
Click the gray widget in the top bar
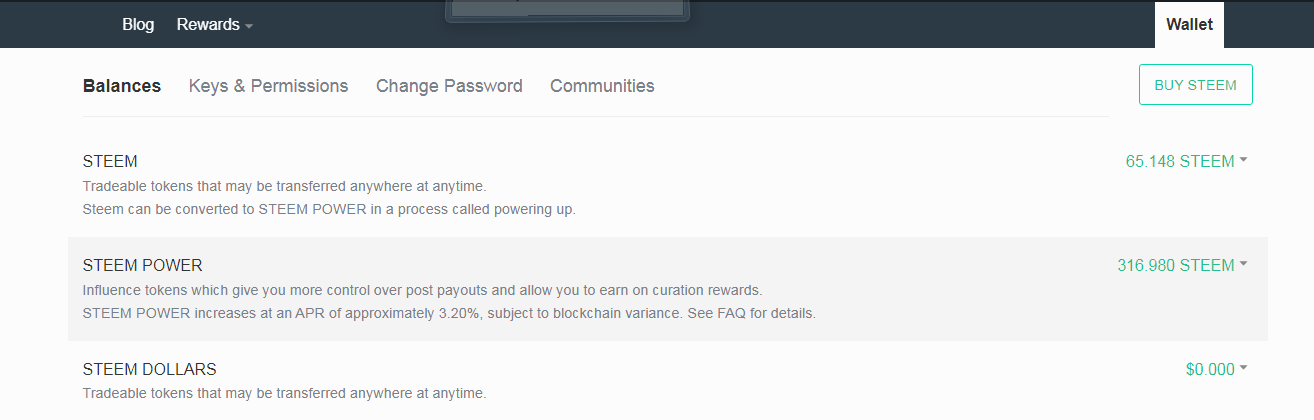coord(568,10)
